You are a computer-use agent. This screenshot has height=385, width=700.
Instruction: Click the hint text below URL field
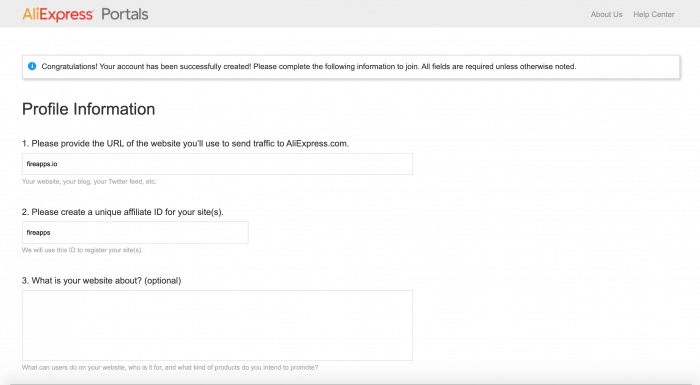point(89,182)
